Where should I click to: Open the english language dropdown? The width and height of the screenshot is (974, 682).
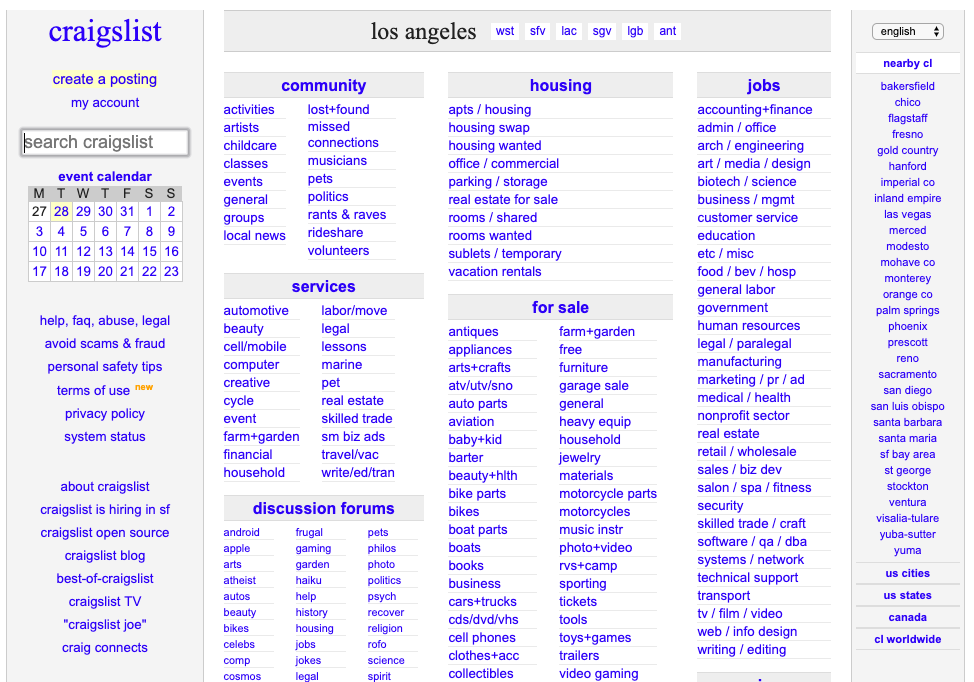pyautogui.click(x=908, y=31)
